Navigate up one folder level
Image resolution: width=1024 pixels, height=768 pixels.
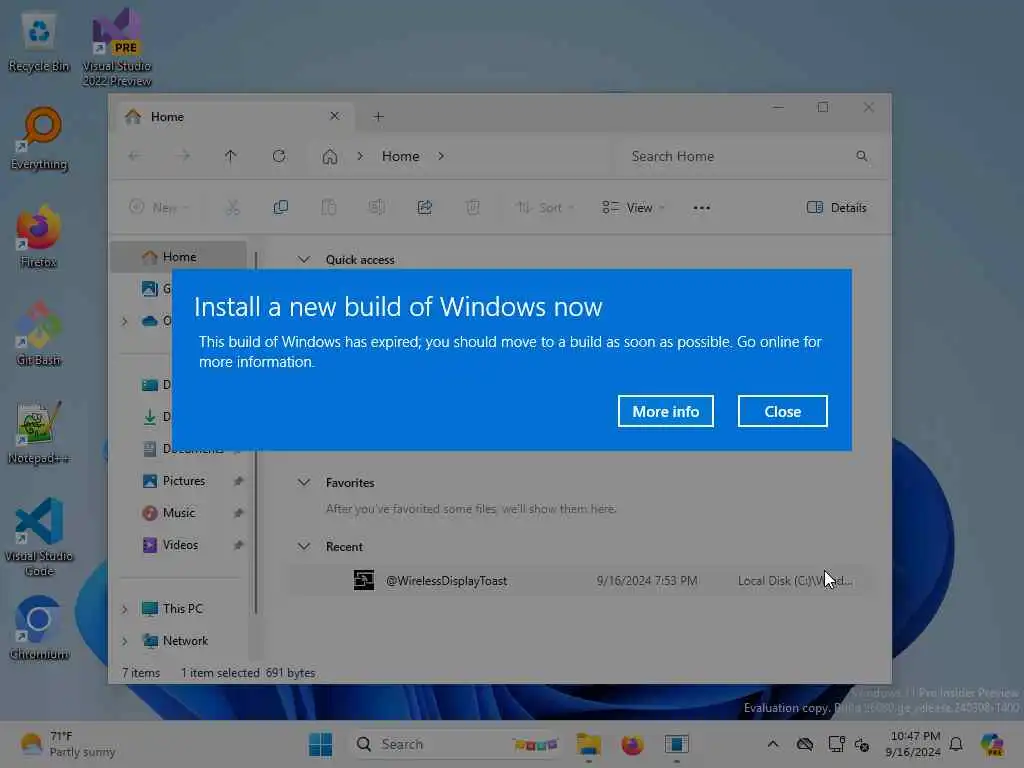(231, 156)
